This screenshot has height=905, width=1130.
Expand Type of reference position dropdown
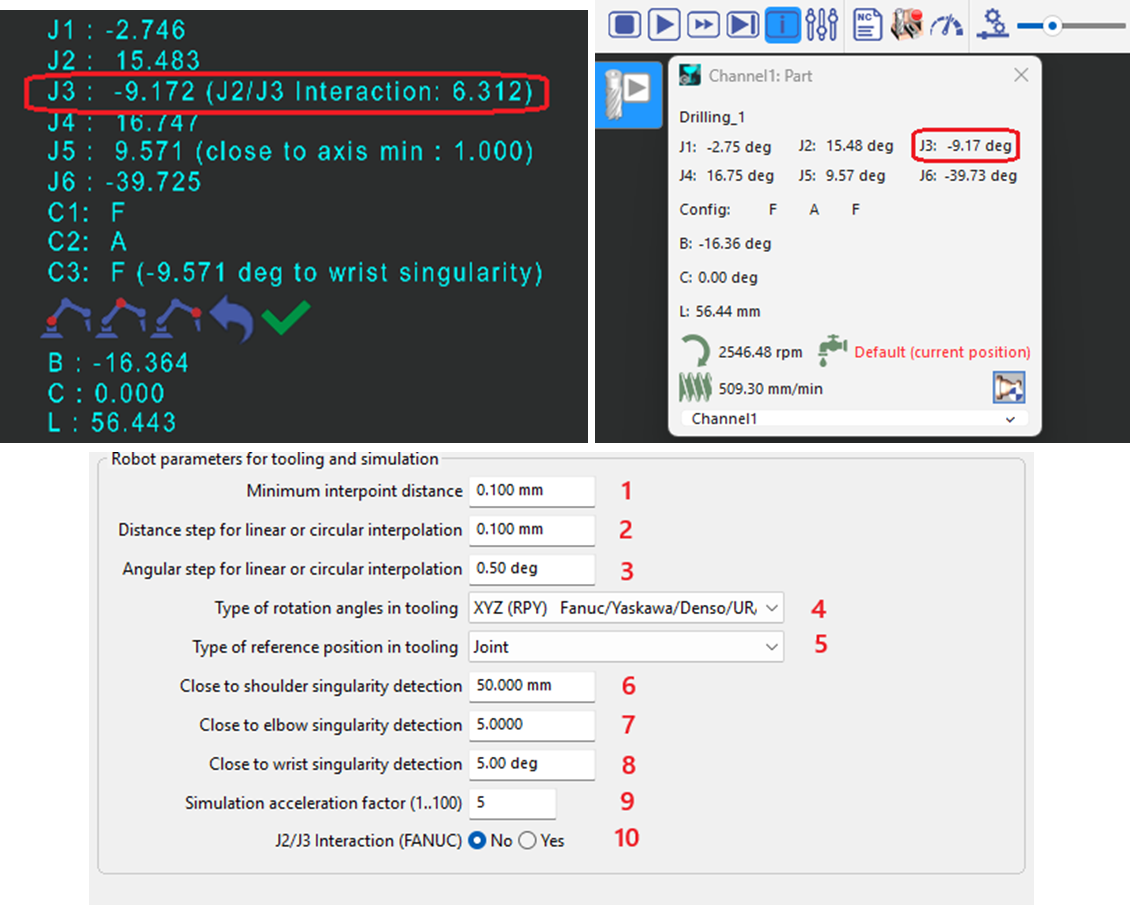click(x=626, y=647)
